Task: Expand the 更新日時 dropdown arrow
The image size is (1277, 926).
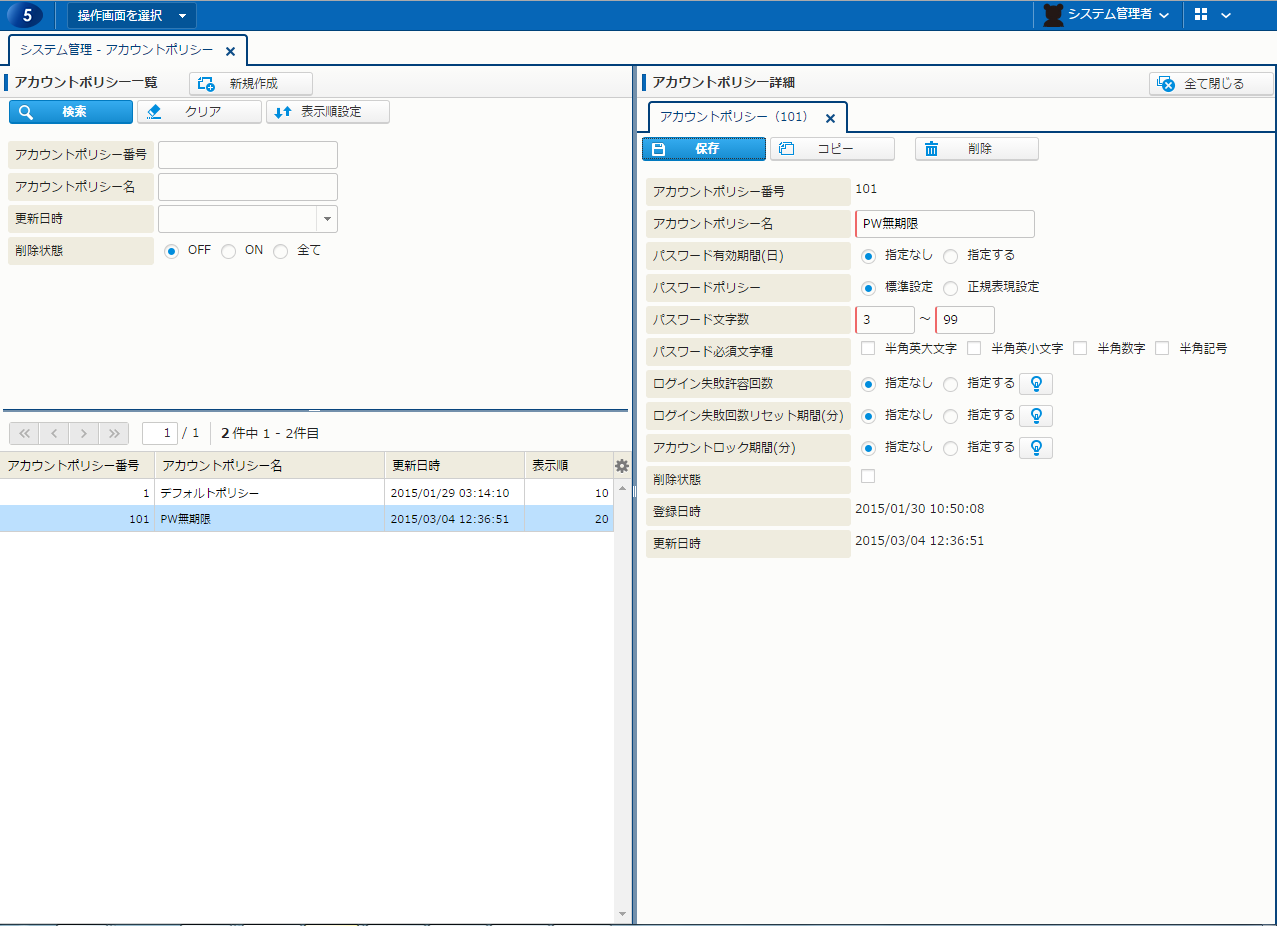Action: (327, 219)
